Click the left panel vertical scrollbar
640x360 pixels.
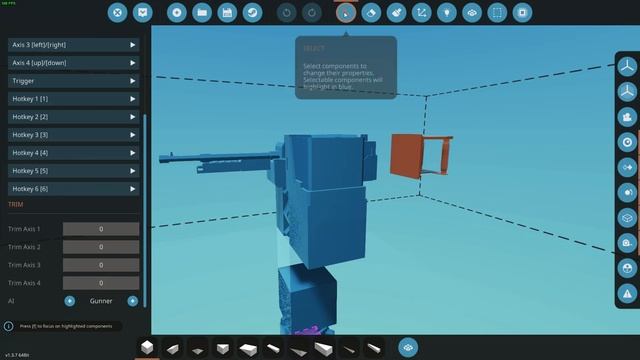[x=145, y=210]
